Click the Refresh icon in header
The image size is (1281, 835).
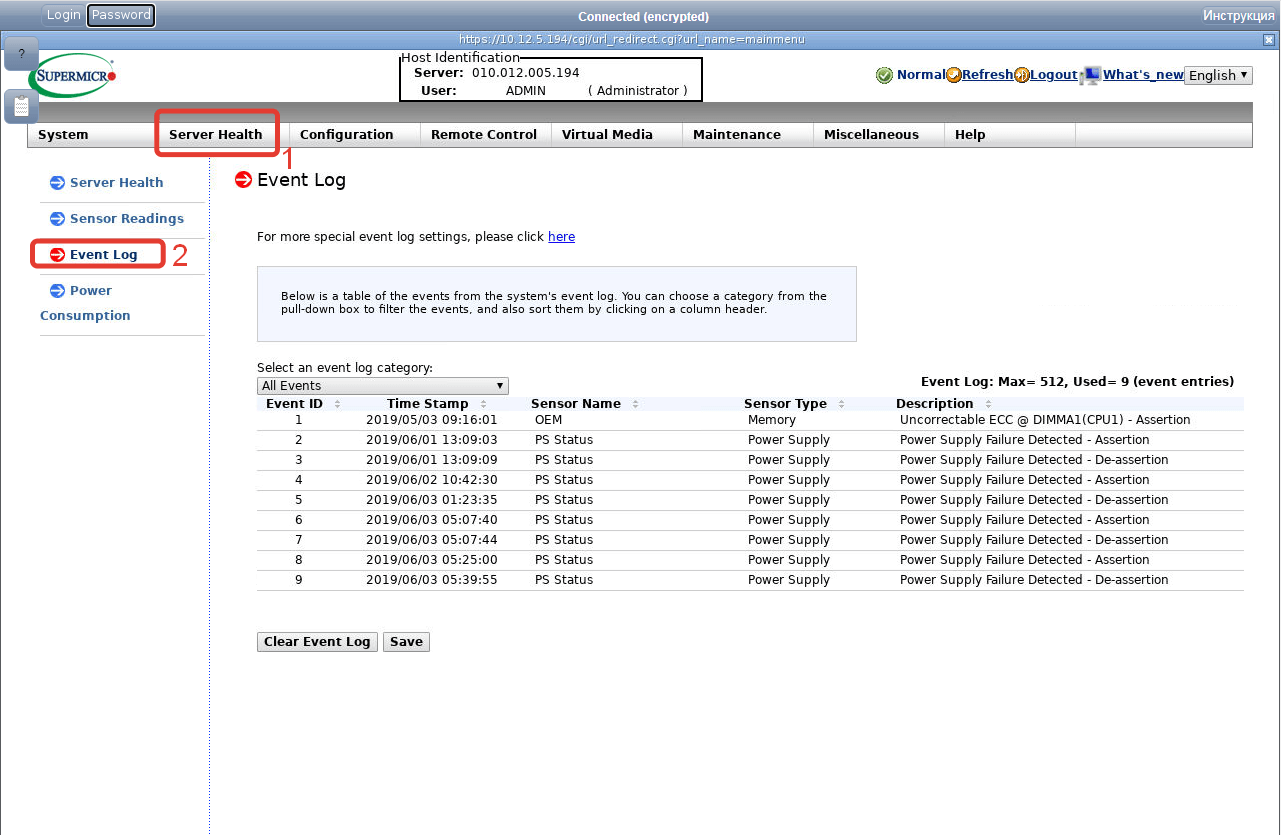click(x=953, y=75)
